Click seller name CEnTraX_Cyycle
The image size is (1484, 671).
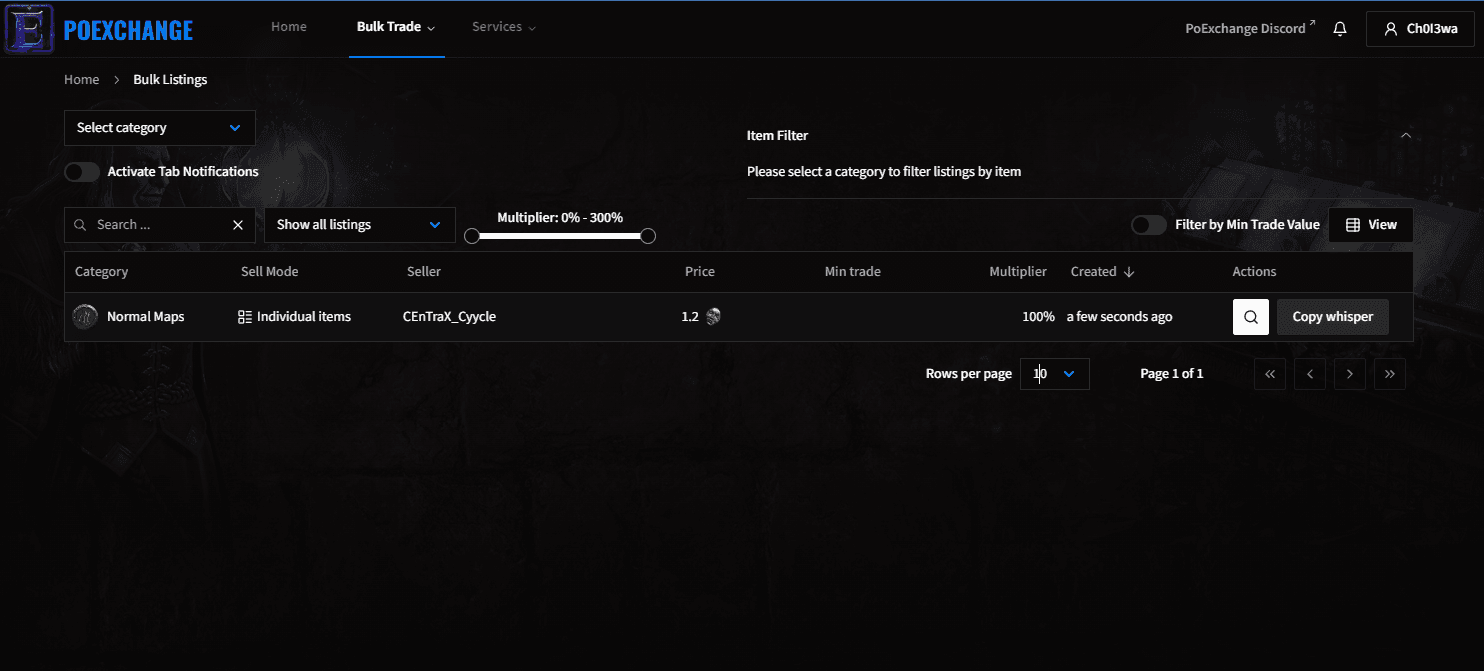(x=449, y=317)
